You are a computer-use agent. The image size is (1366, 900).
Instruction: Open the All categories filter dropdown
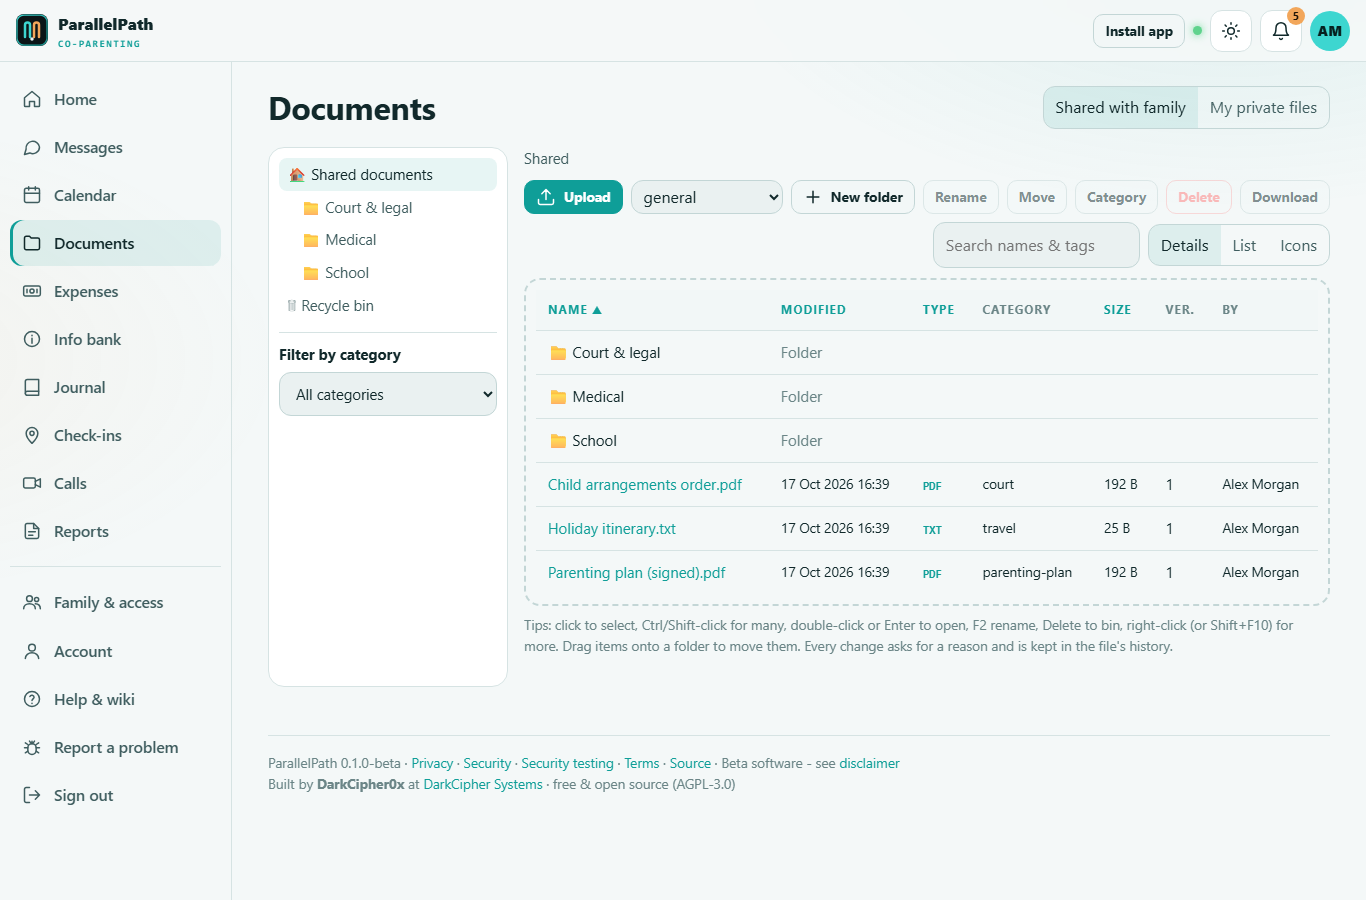pos(388,394)
